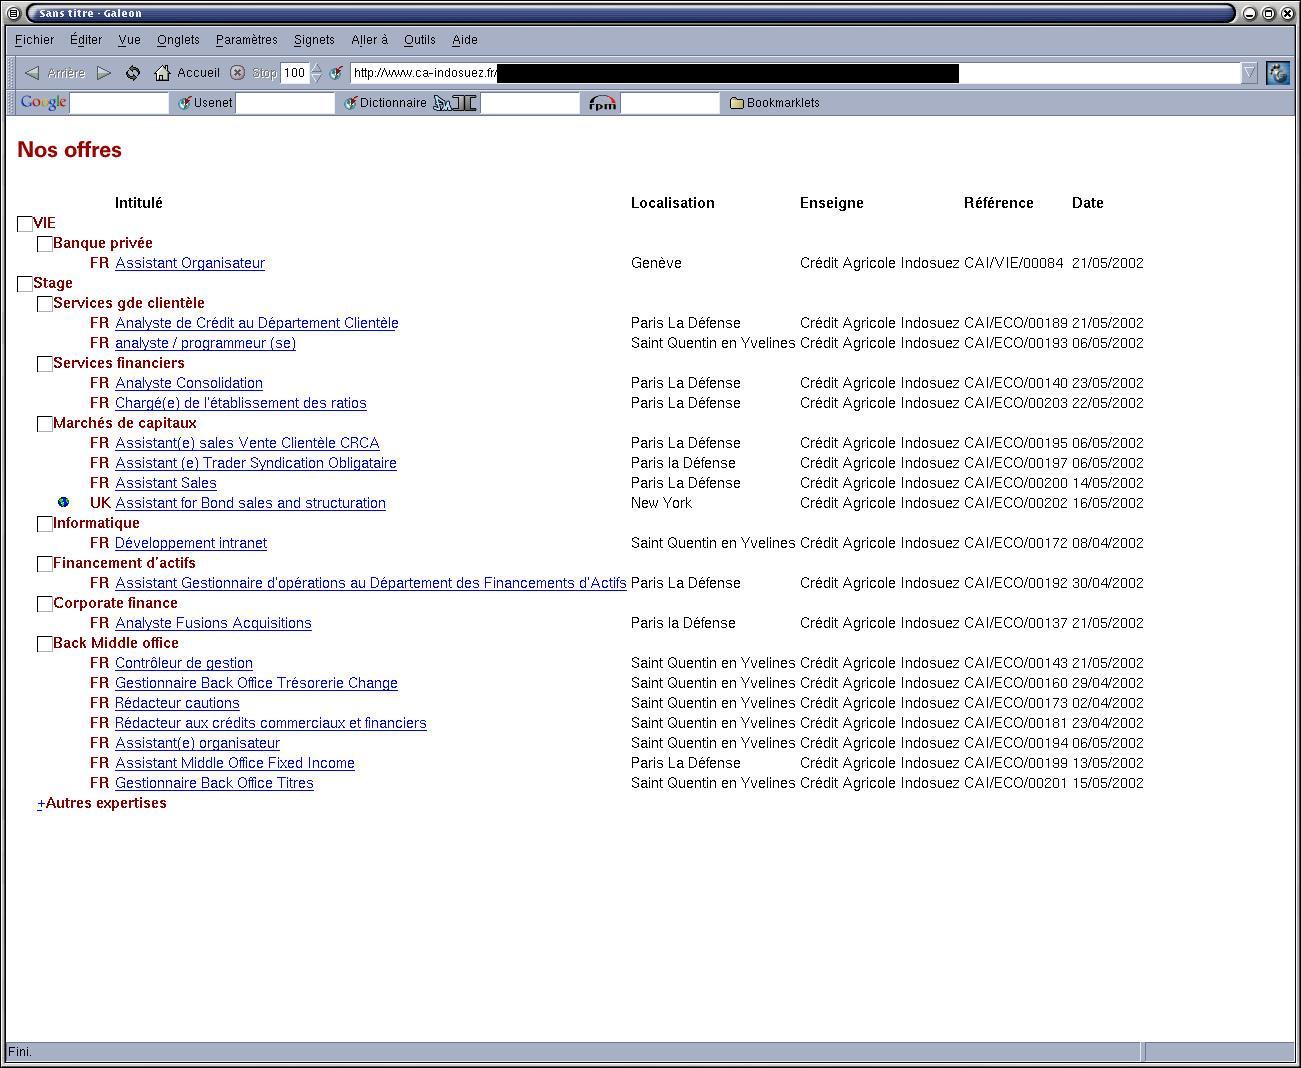The width and height of the screenshot is (1301, 1068).
Task: Toggle the VIE category checkbox
Action: click(x=25, y=224)
